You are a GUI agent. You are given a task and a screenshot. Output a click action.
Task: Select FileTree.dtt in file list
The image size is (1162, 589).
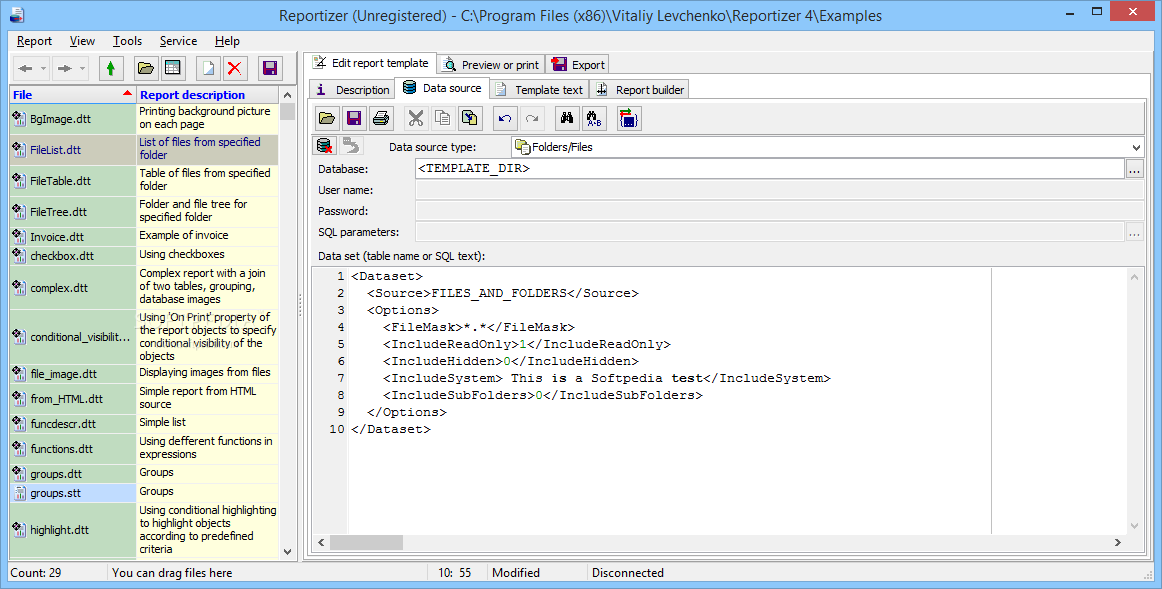tap(73, 212)
